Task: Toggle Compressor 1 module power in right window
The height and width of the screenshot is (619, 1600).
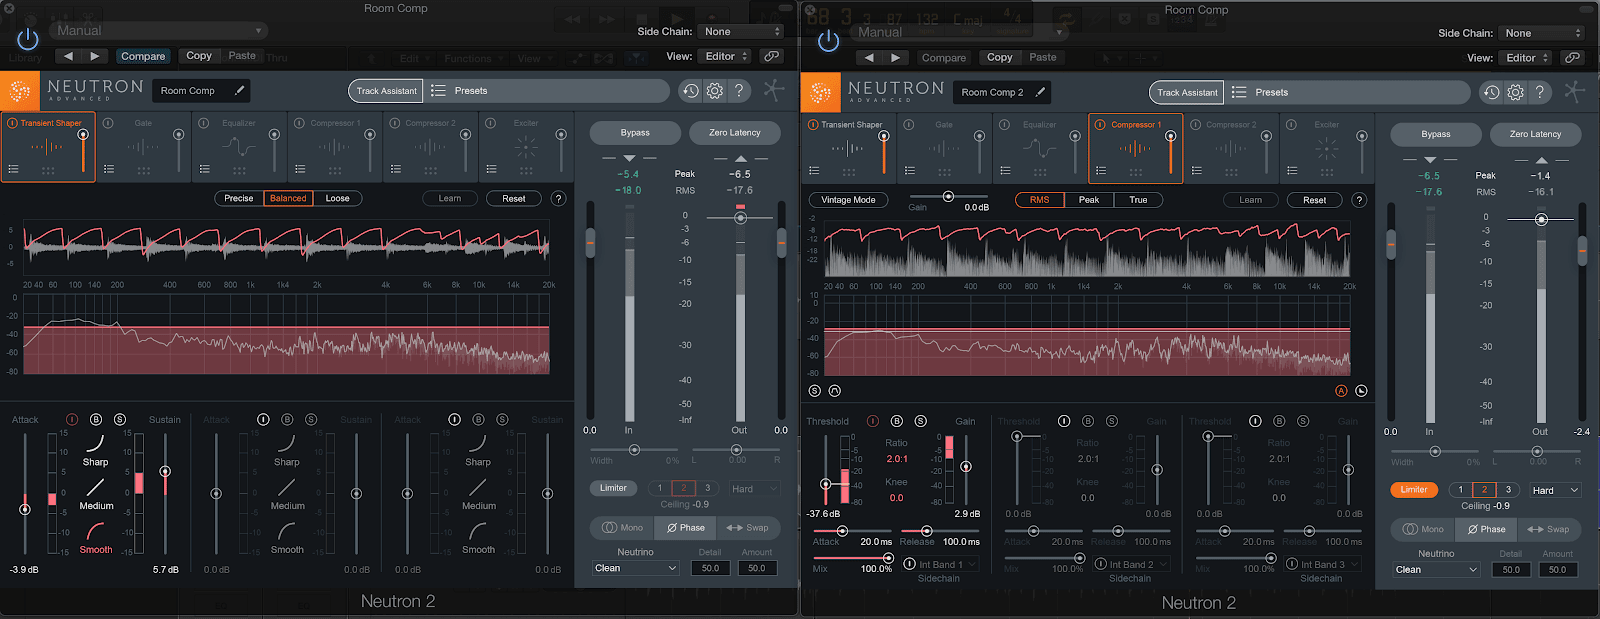Action: coord(1100,125)
